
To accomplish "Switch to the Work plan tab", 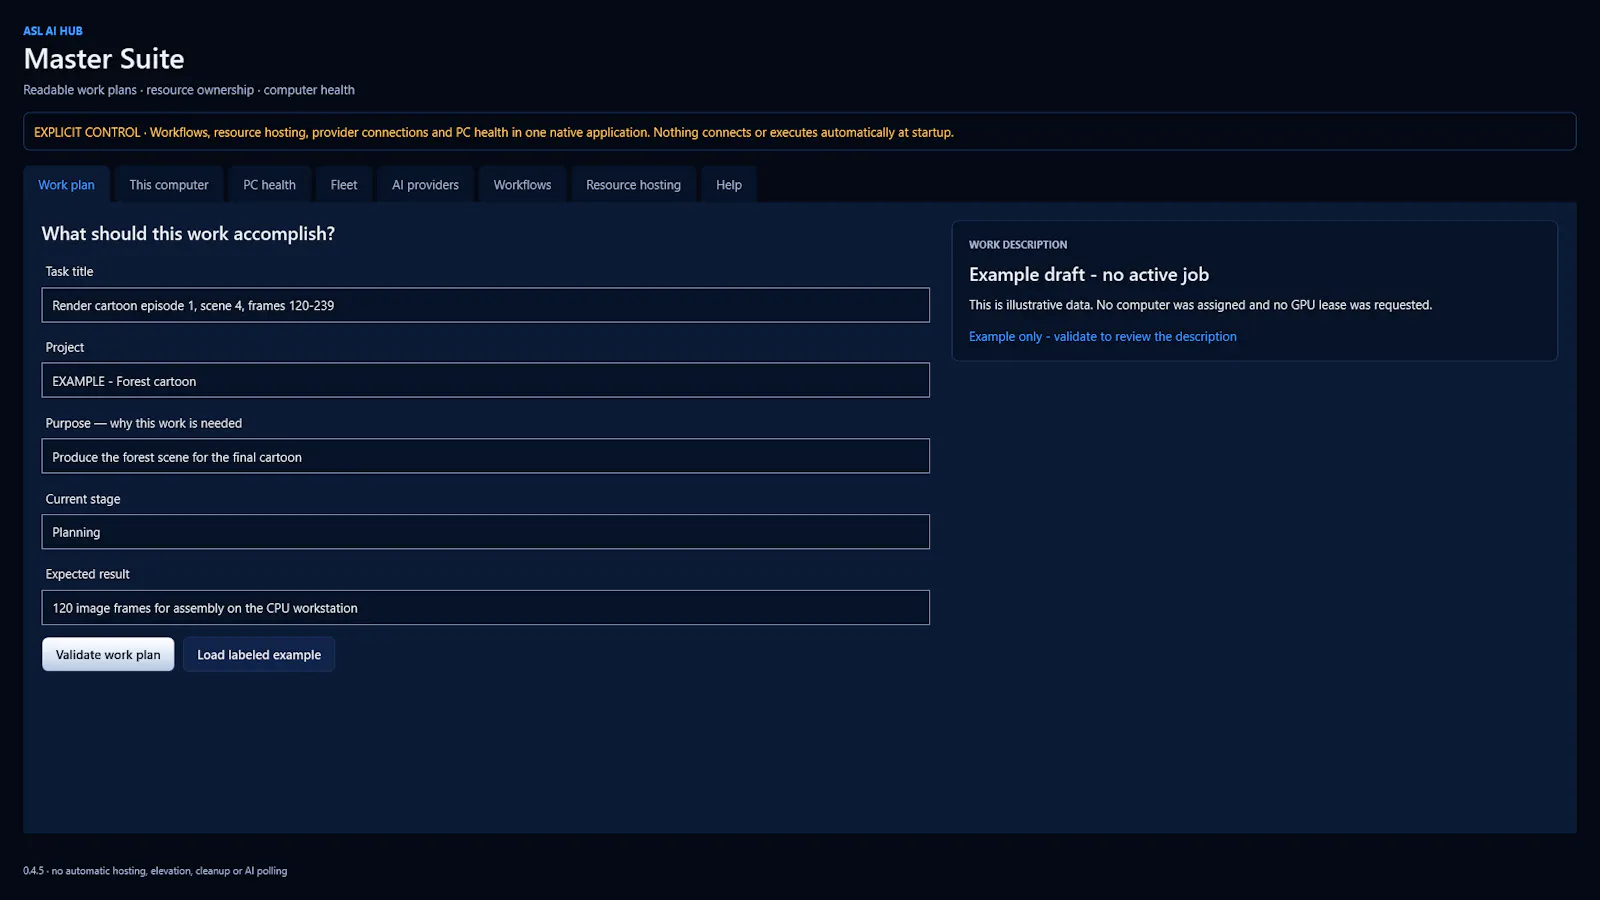I will pyautogui.click(x=66, y=185).
